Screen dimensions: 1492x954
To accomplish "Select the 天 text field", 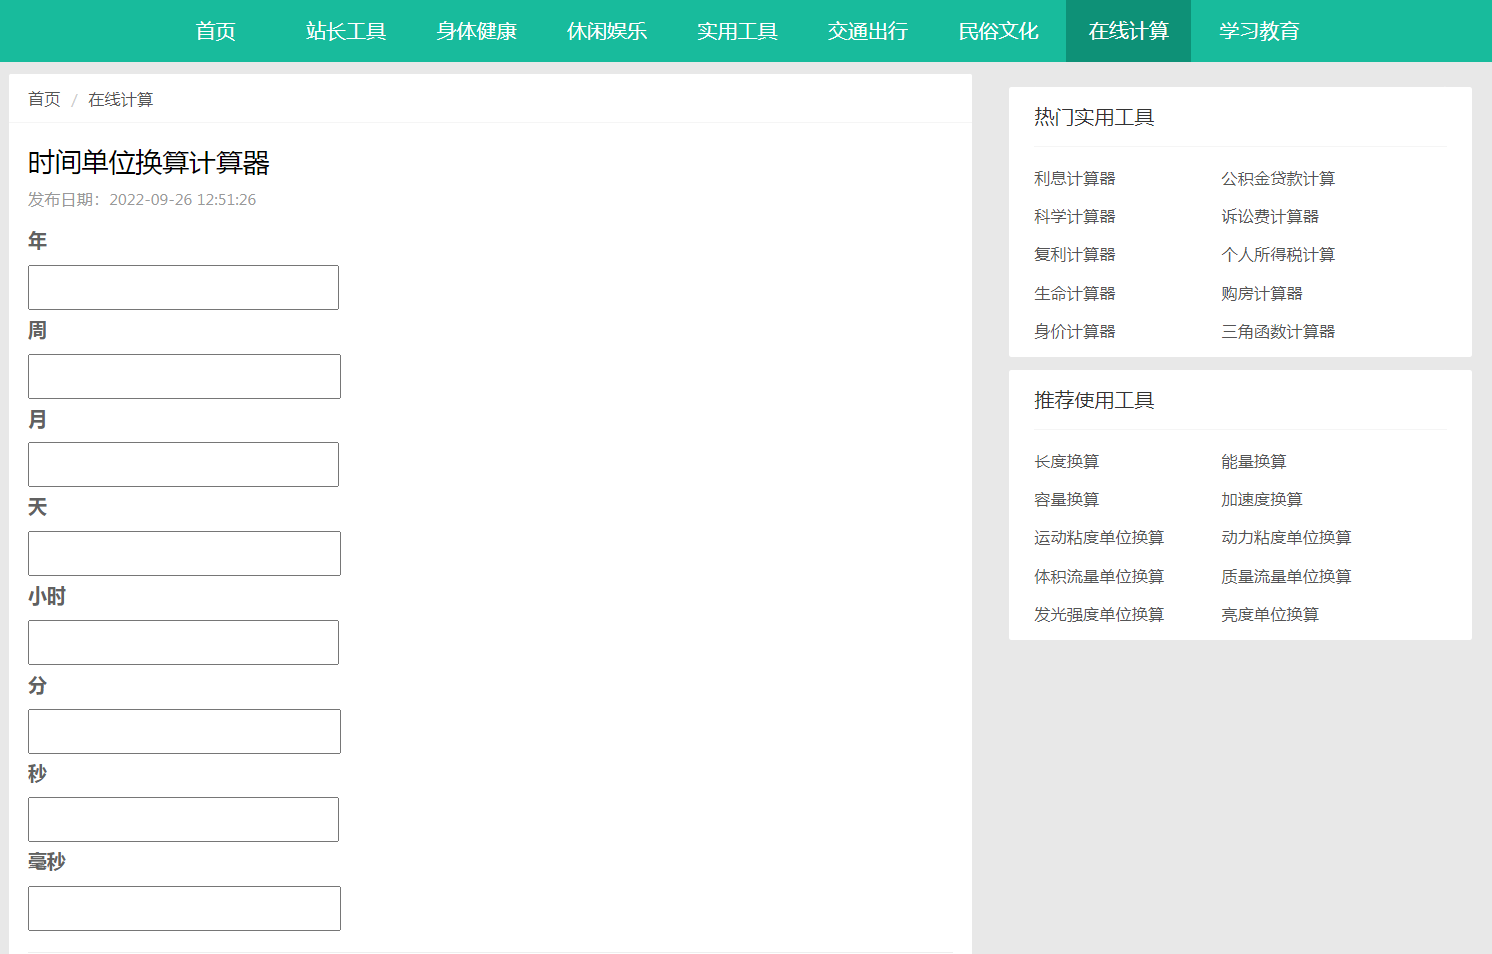I will 184,553.
